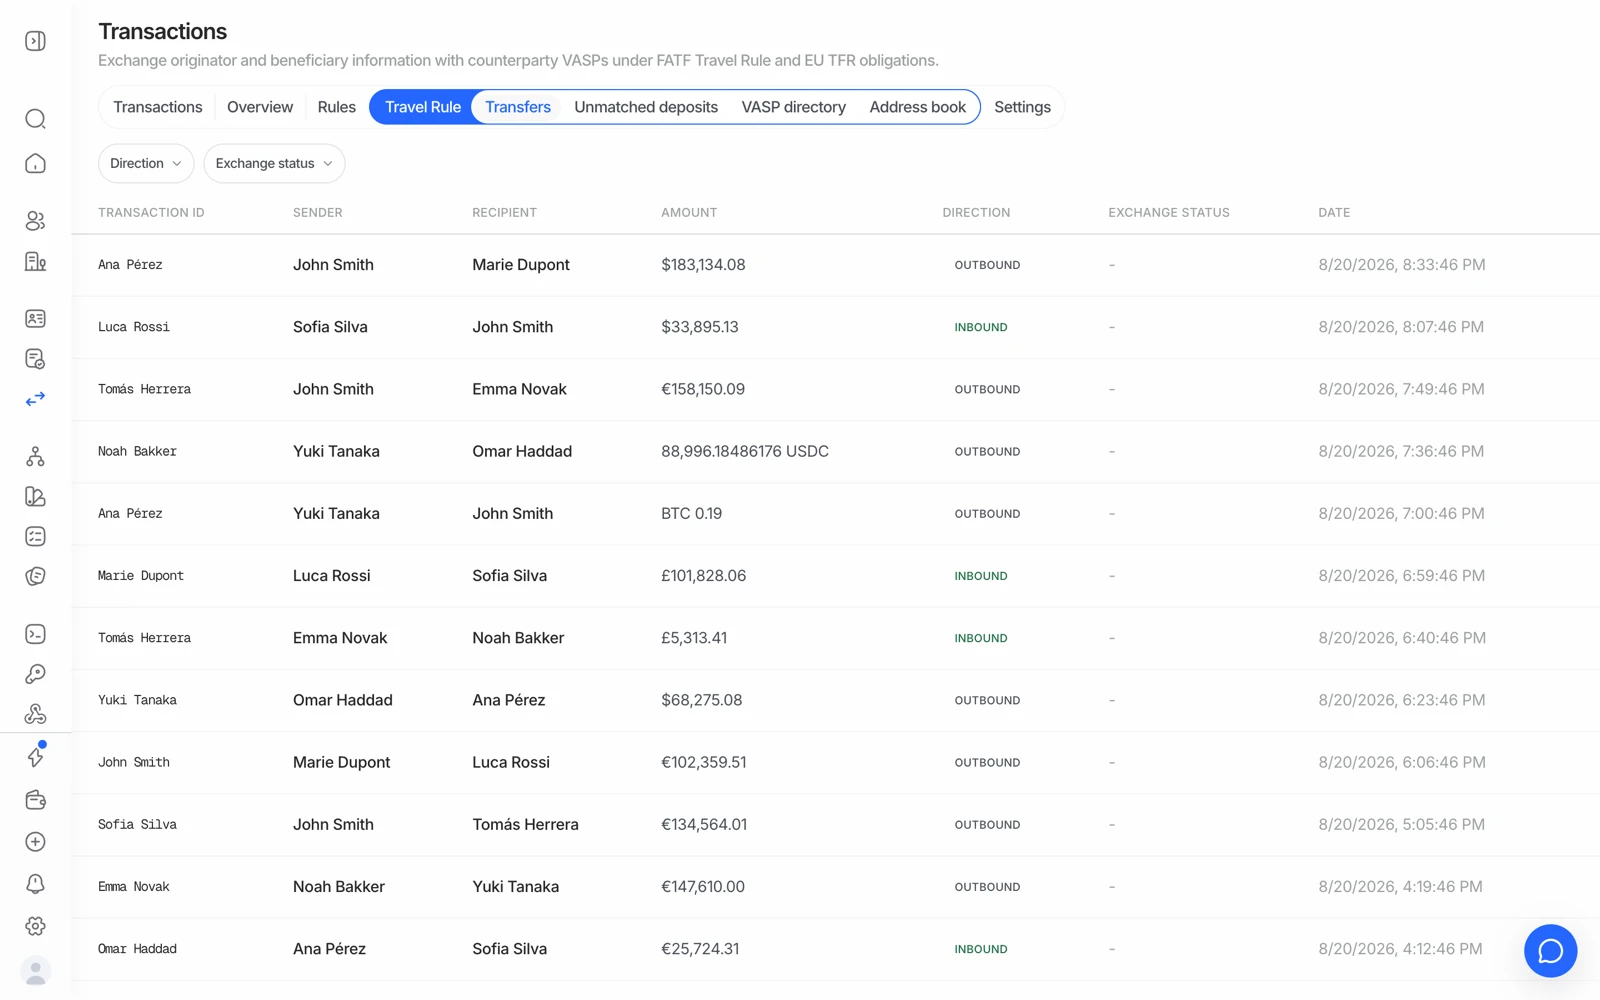Click the INBOUND badge in the Luca Rossi row
Screen dimensions: 1600x1000
980,327
